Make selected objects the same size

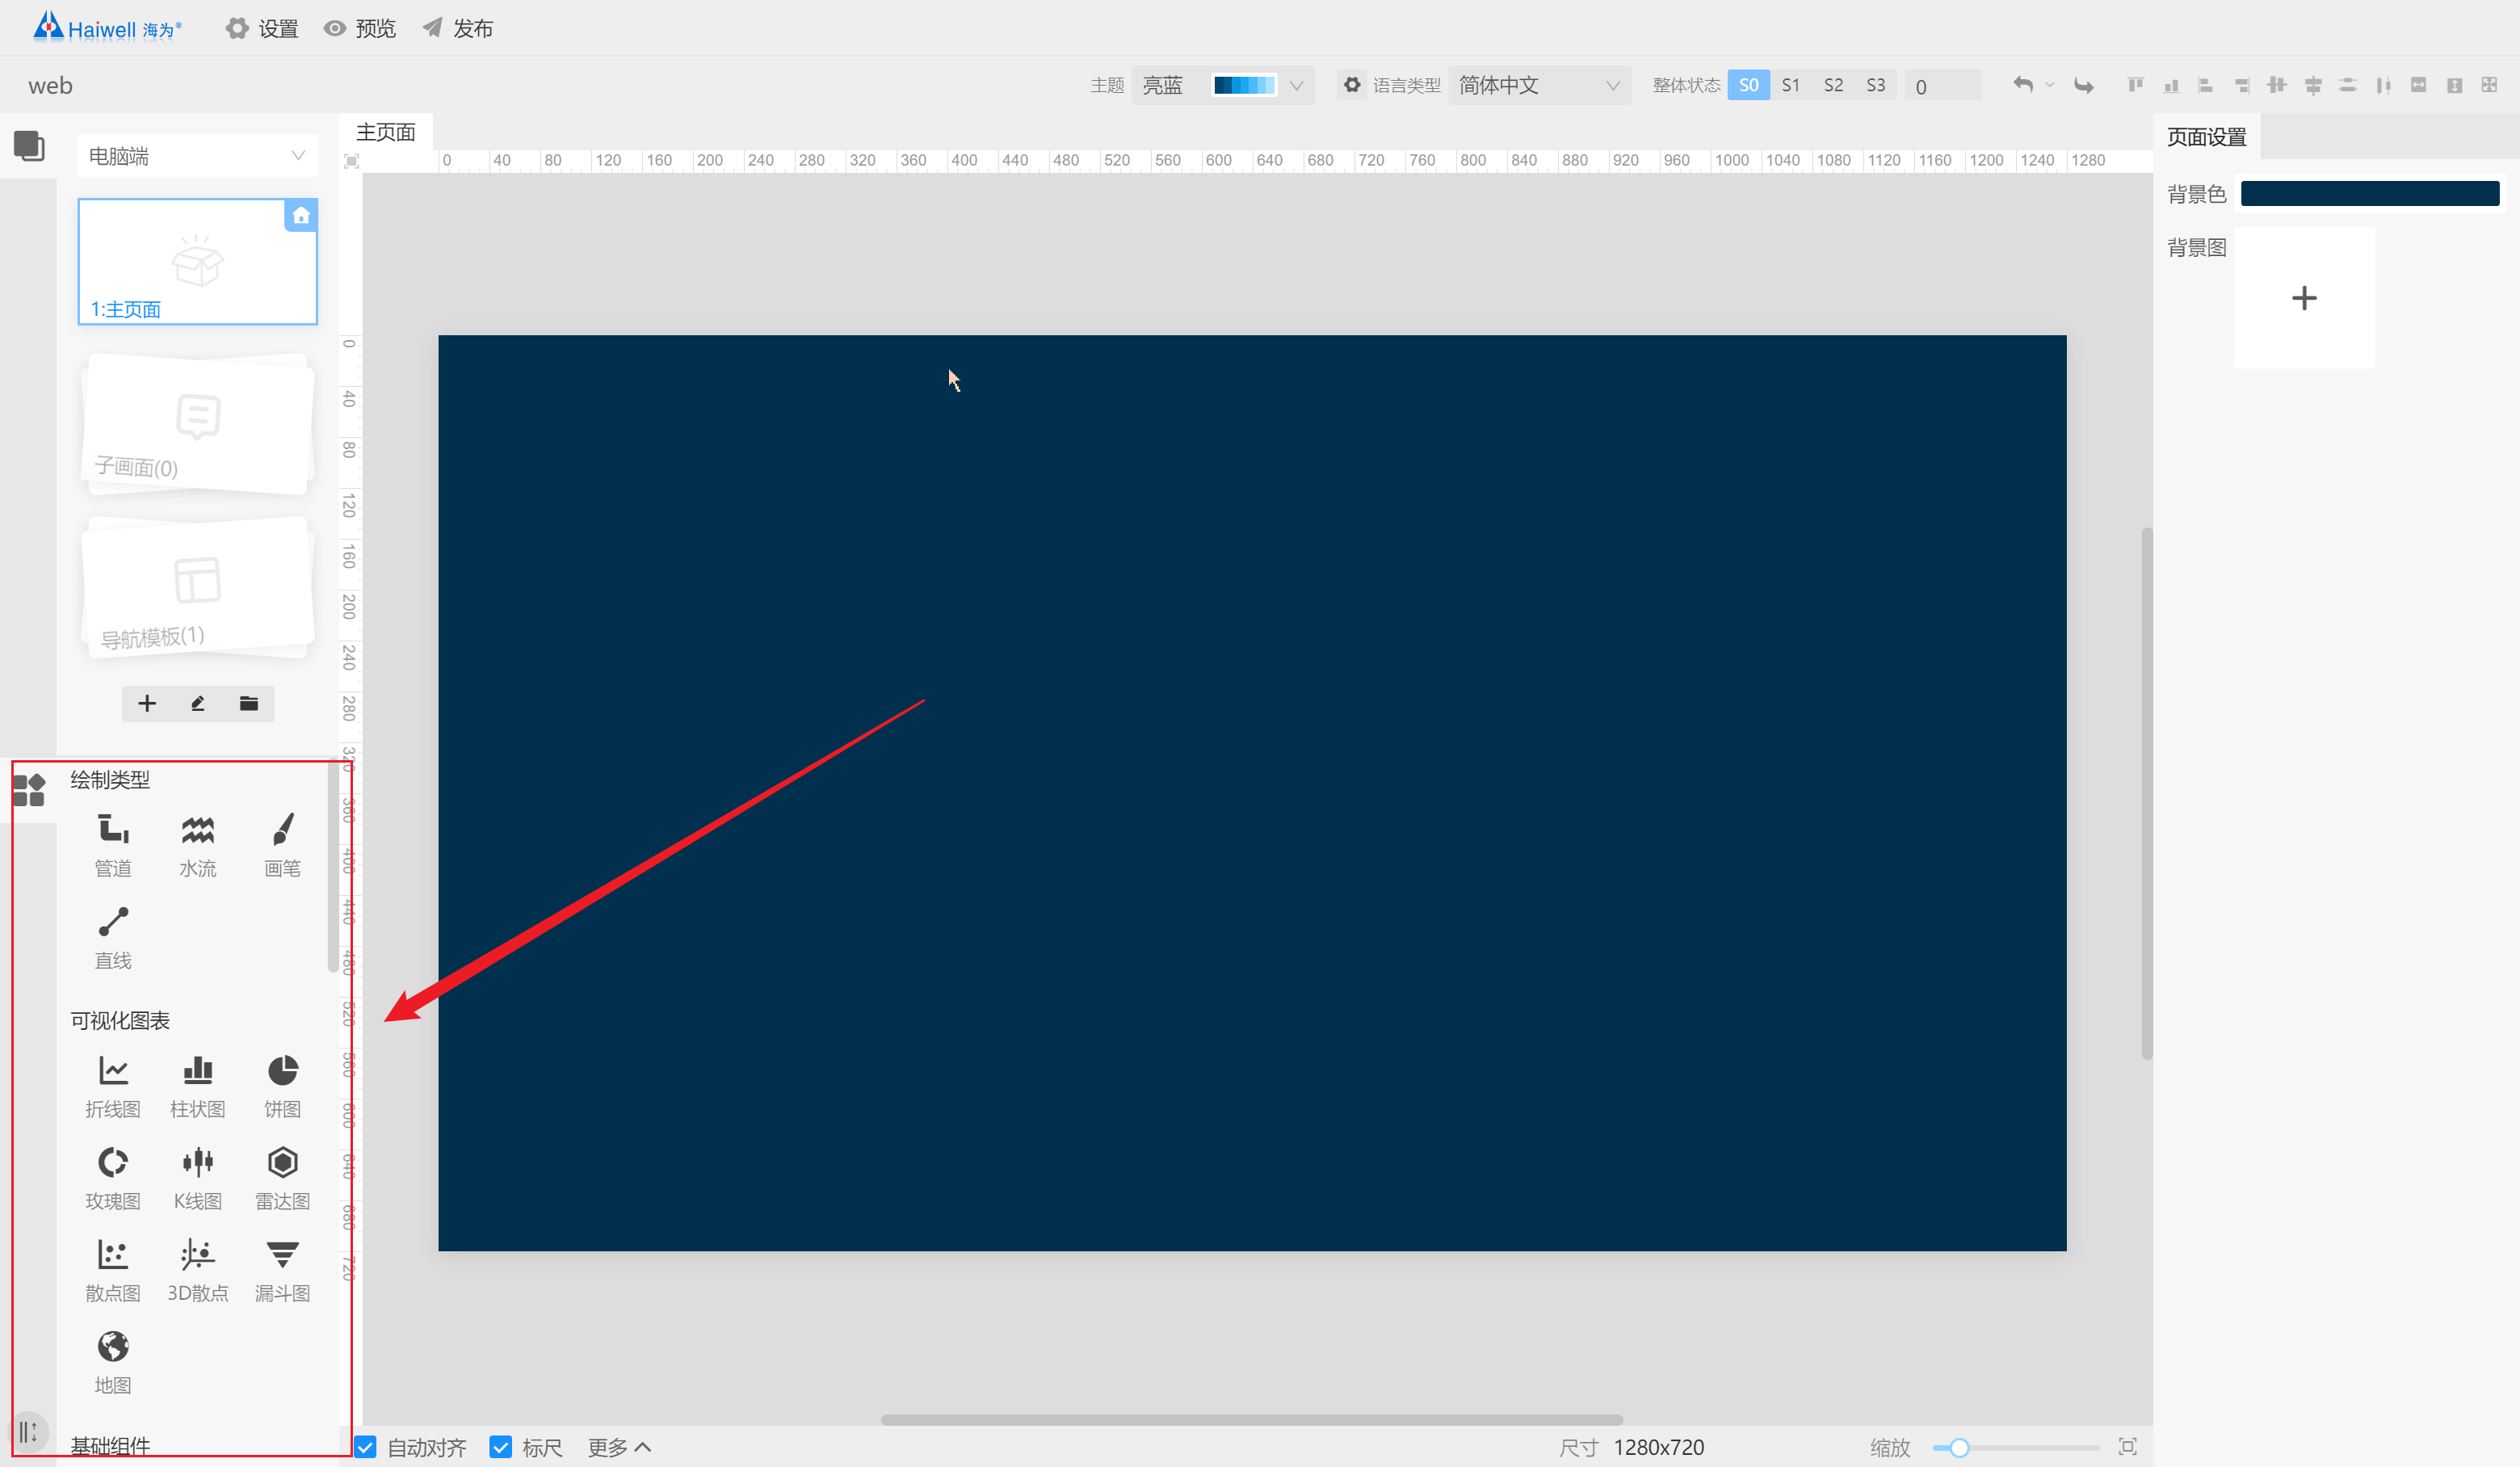2490,85
